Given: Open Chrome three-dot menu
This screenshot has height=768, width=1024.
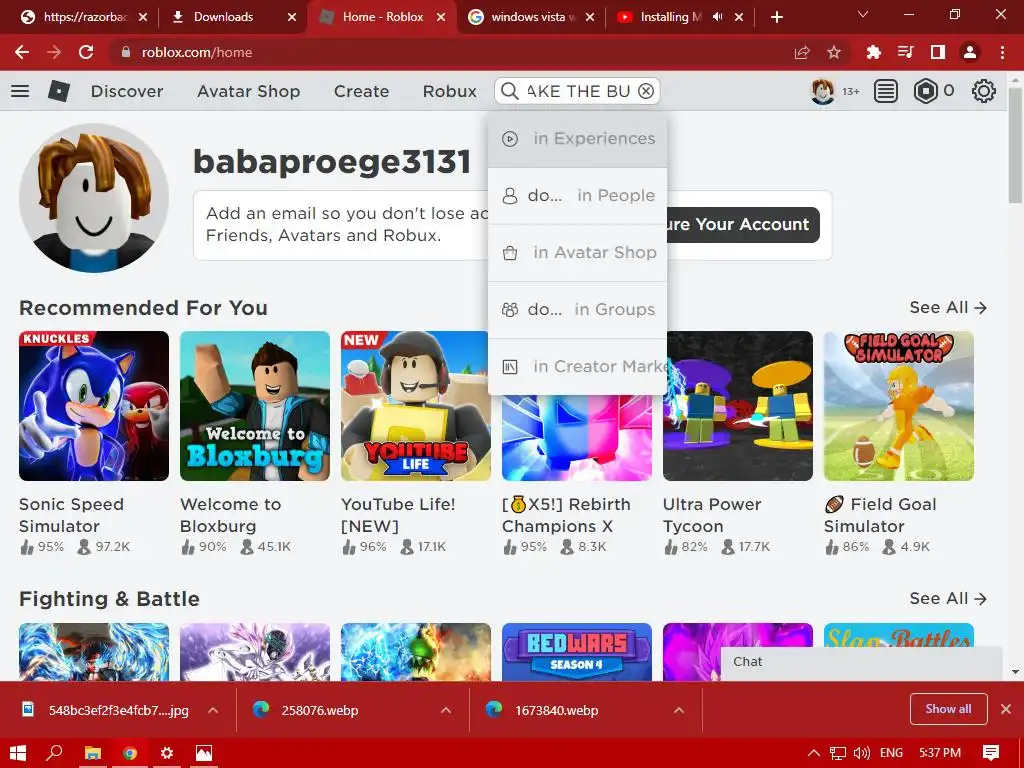Looking at the screenshot, I should coord(1002,52).
